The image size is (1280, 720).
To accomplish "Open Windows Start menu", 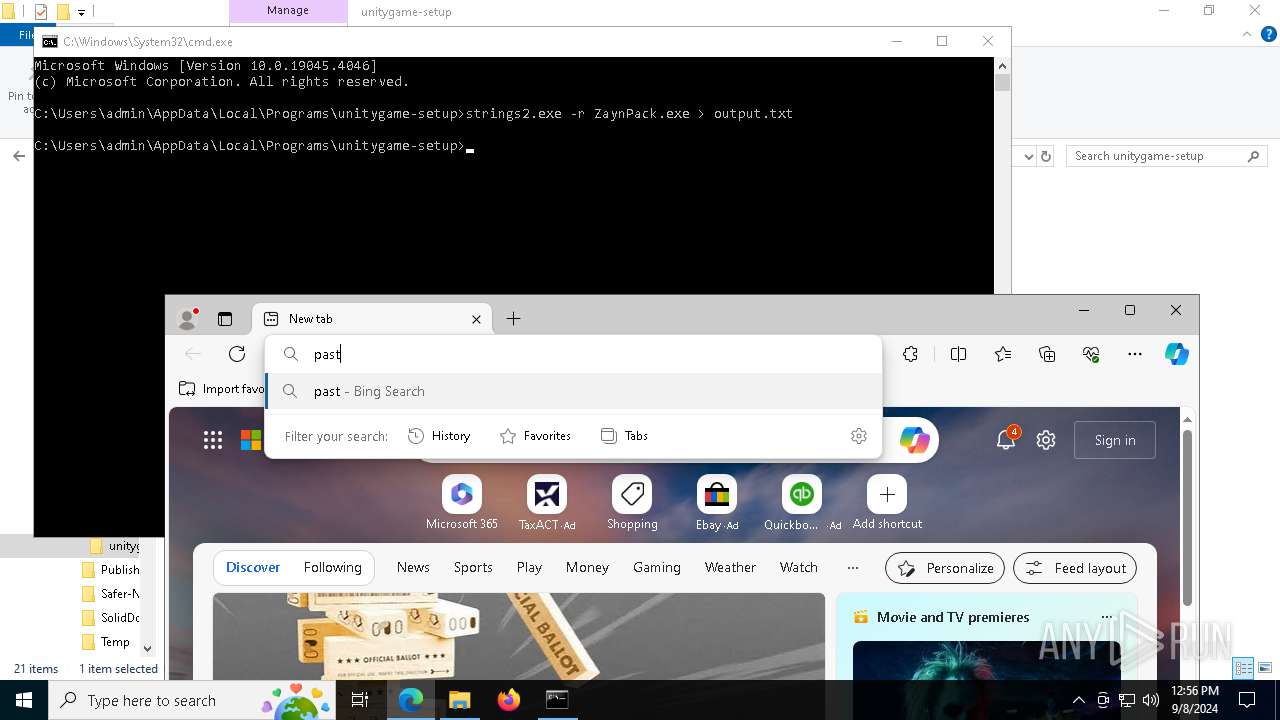I will [24, 700].
